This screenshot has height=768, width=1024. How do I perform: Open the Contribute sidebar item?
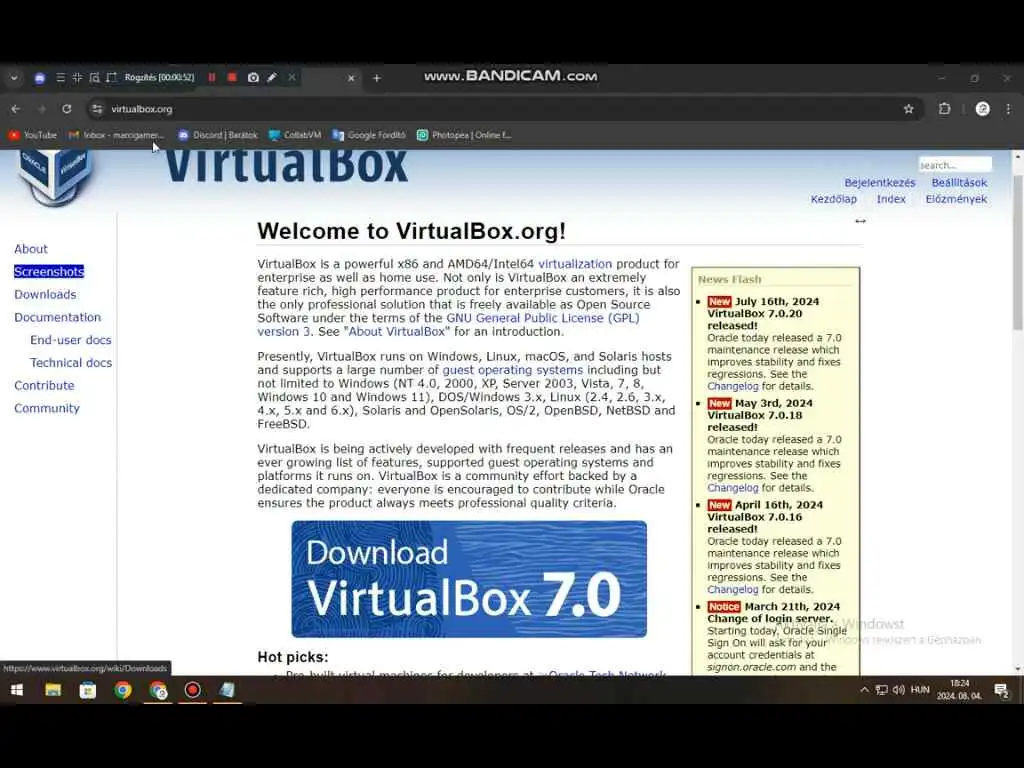point(44,386)
